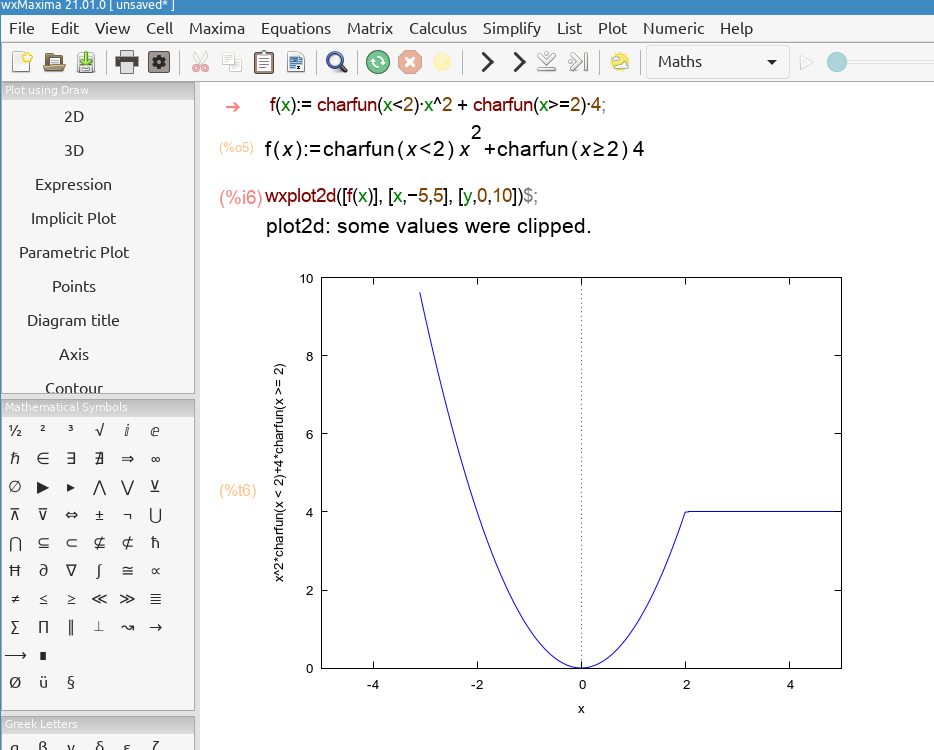Screen dimensions: 934x750
Task: Paste from the clipboard
Action: [x=263, y=62]
